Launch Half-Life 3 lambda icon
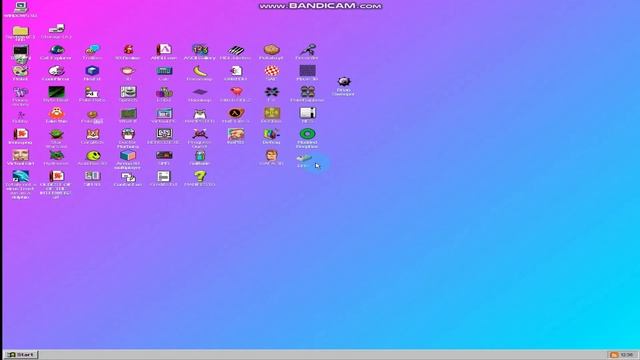Viewport: 640px width, 360px height. pyautogui.click(x=236, y=113)
